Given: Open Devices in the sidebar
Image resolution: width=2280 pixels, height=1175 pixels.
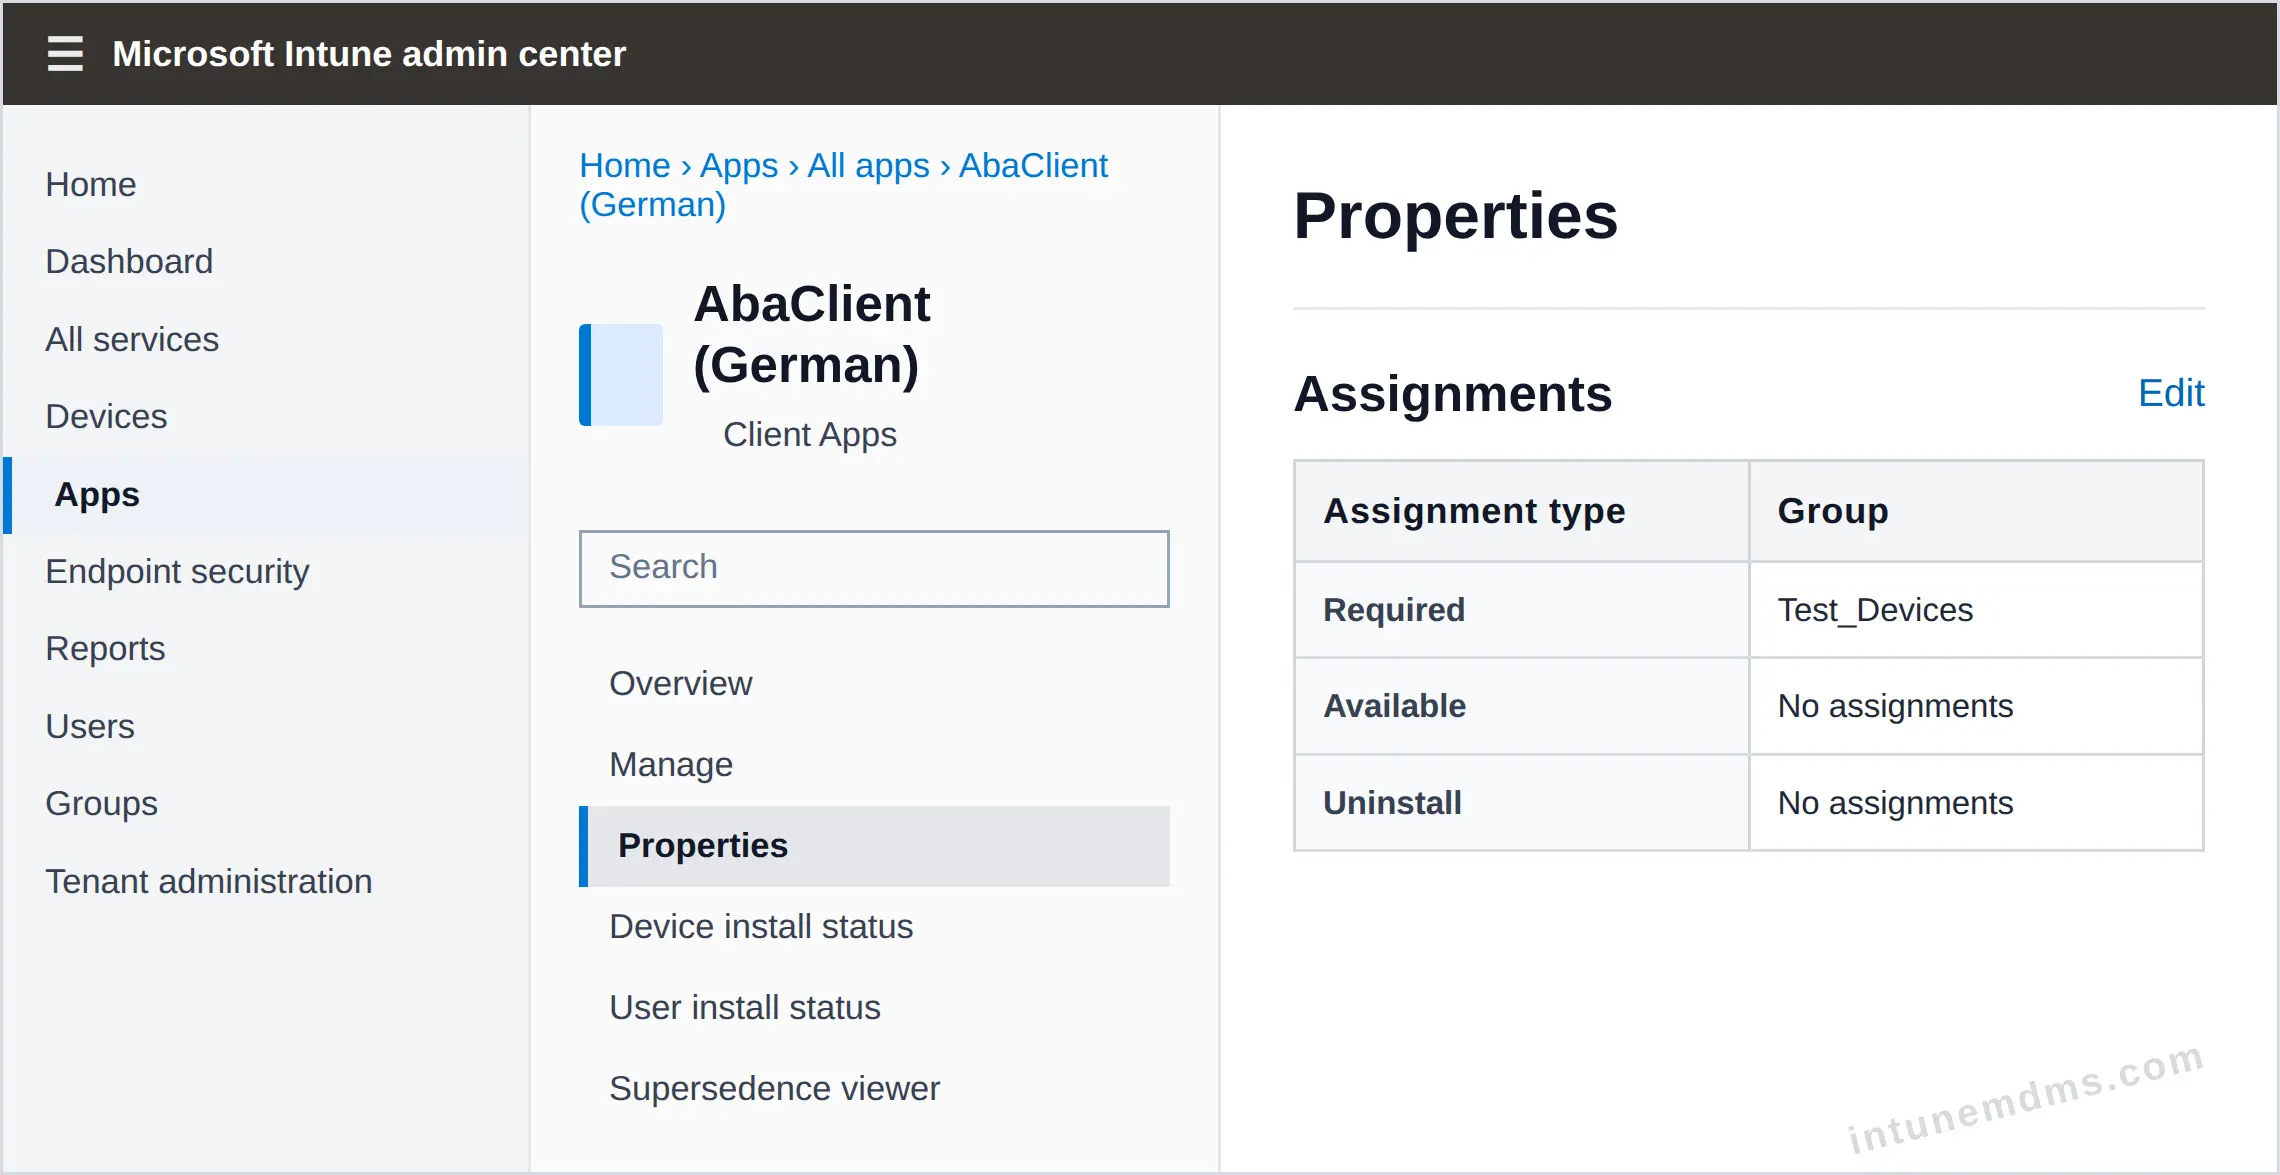Looking at the screenshot, I should tap(106, 416).
